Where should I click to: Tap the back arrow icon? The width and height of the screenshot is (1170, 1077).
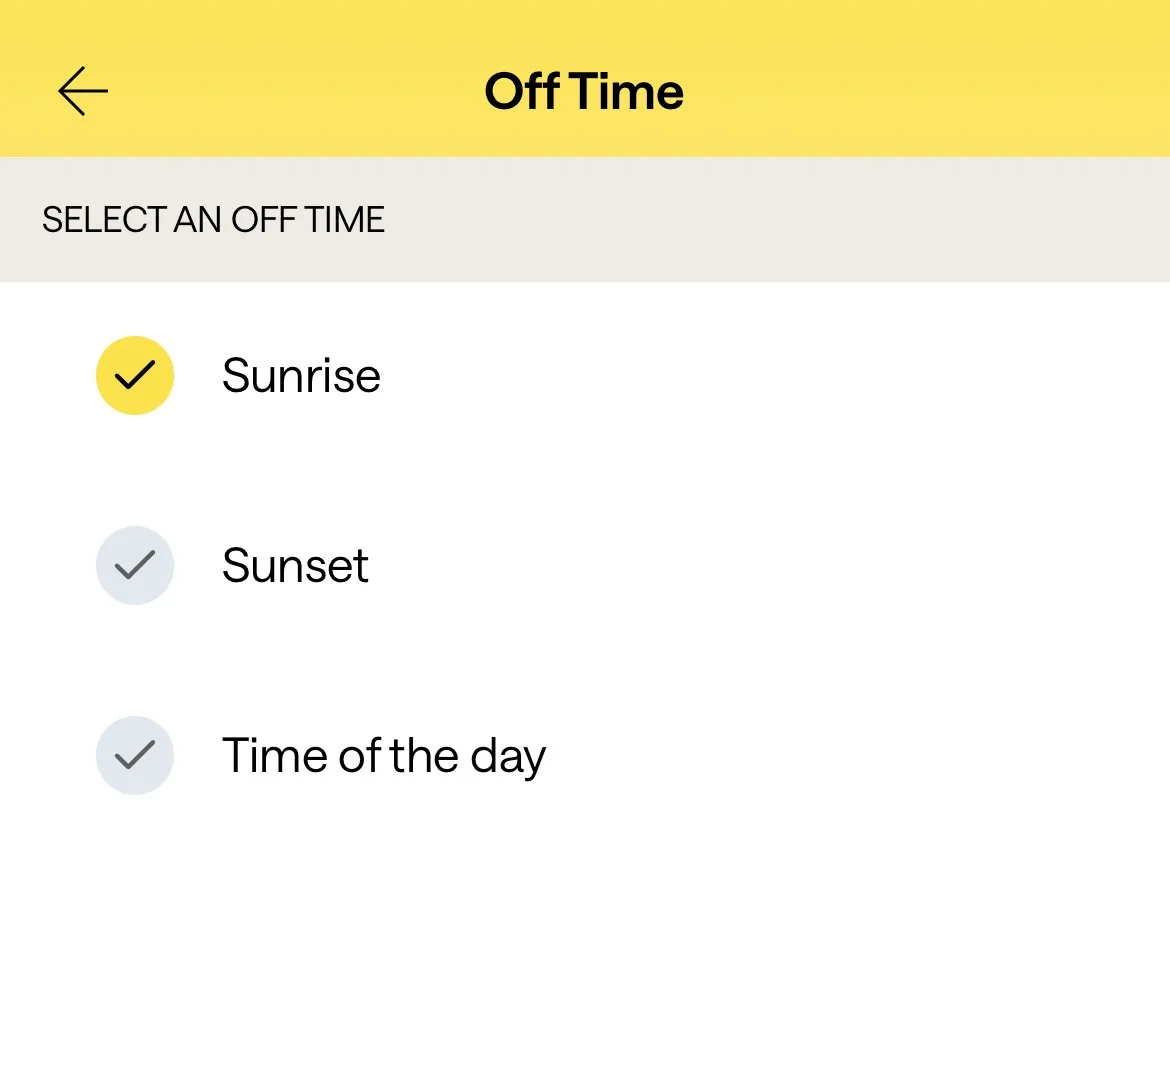pos(83,92)
